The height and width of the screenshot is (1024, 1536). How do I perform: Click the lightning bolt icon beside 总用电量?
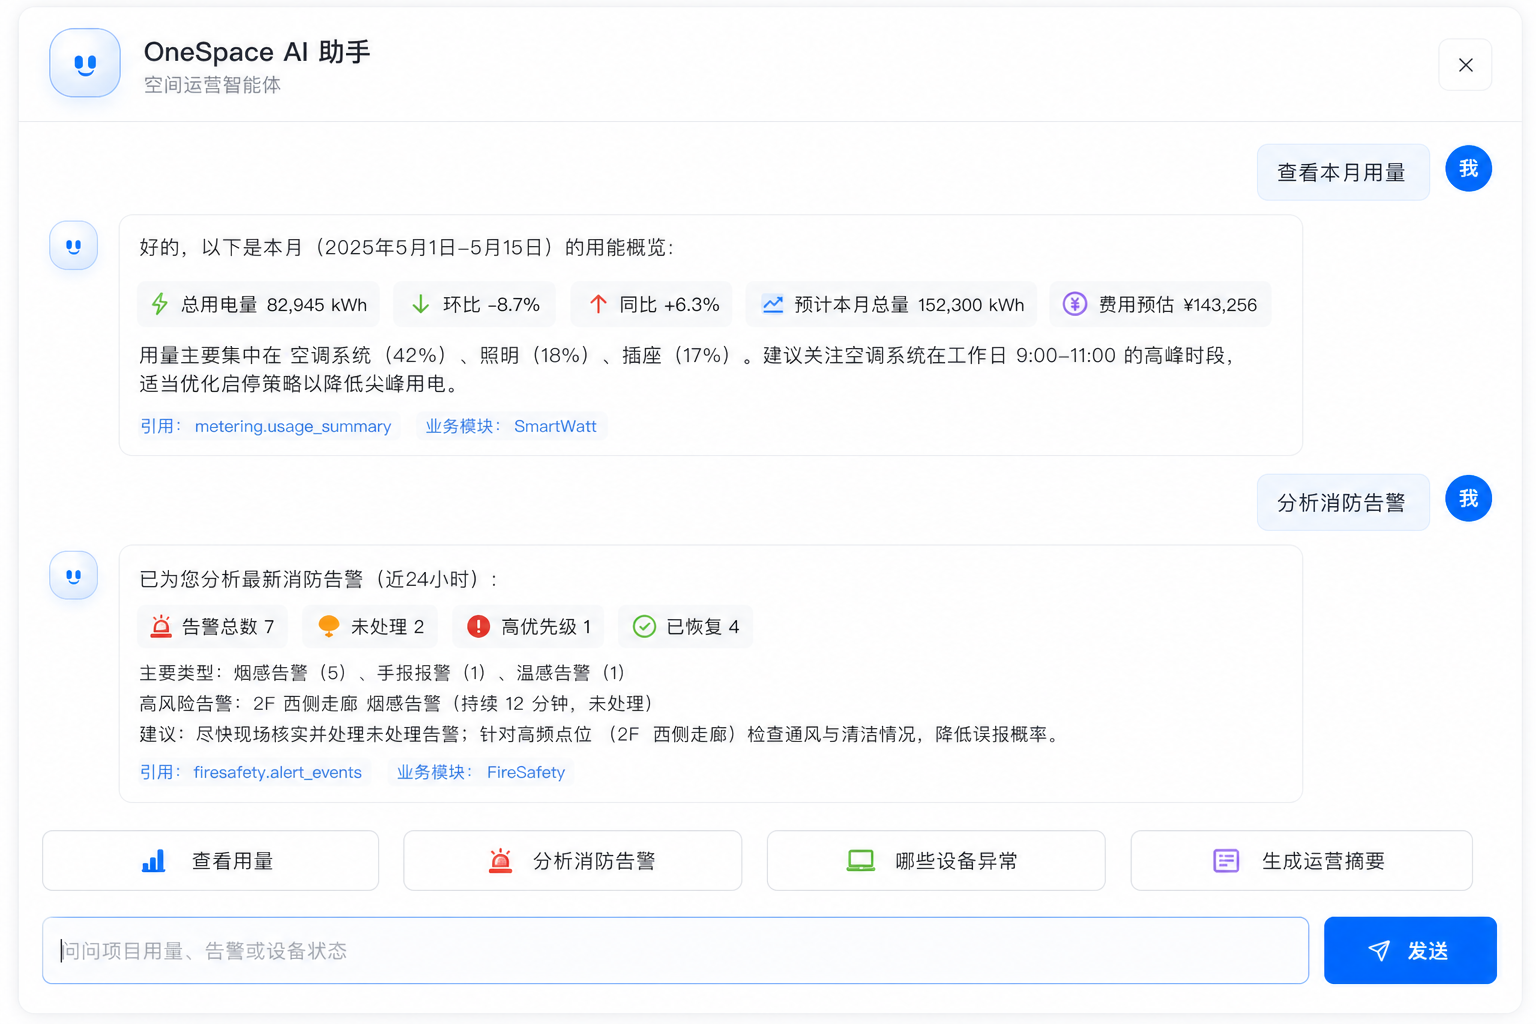(x=160, y=304)
